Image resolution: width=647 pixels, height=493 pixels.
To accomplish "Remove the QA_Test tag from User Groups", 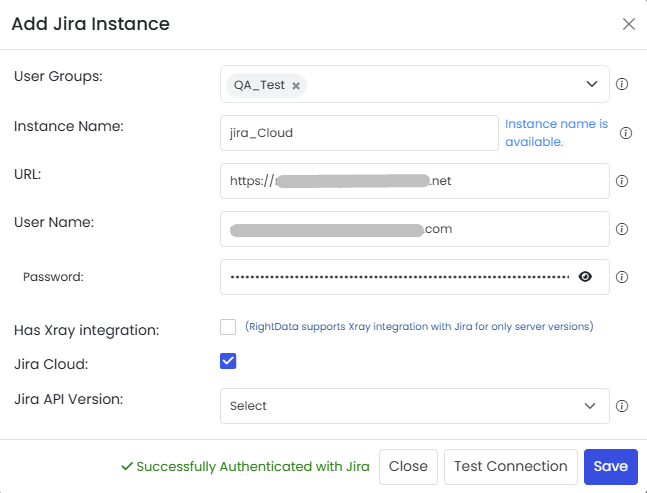I will [296, 86].
